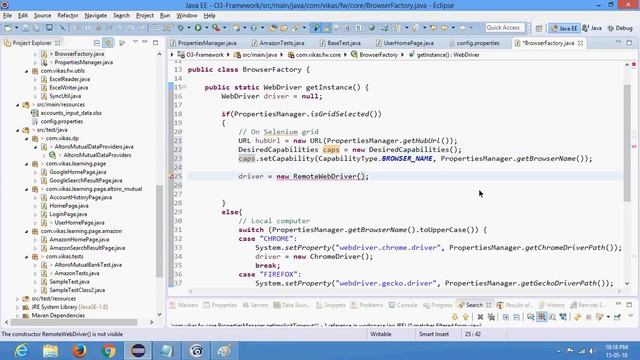This screenshot has height=360, width=640.
Task: Open dropdown arrow next to Run button
Action: 206,28
